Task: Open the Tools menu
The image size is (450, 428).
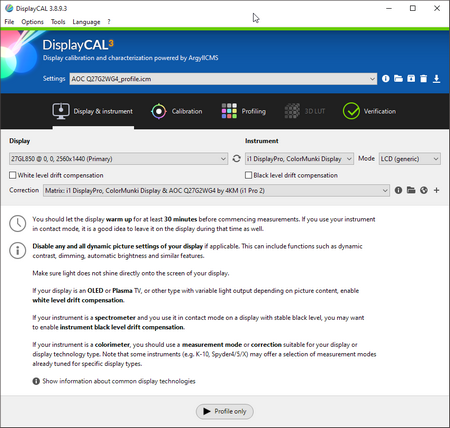Action: (x=58, y=22)
